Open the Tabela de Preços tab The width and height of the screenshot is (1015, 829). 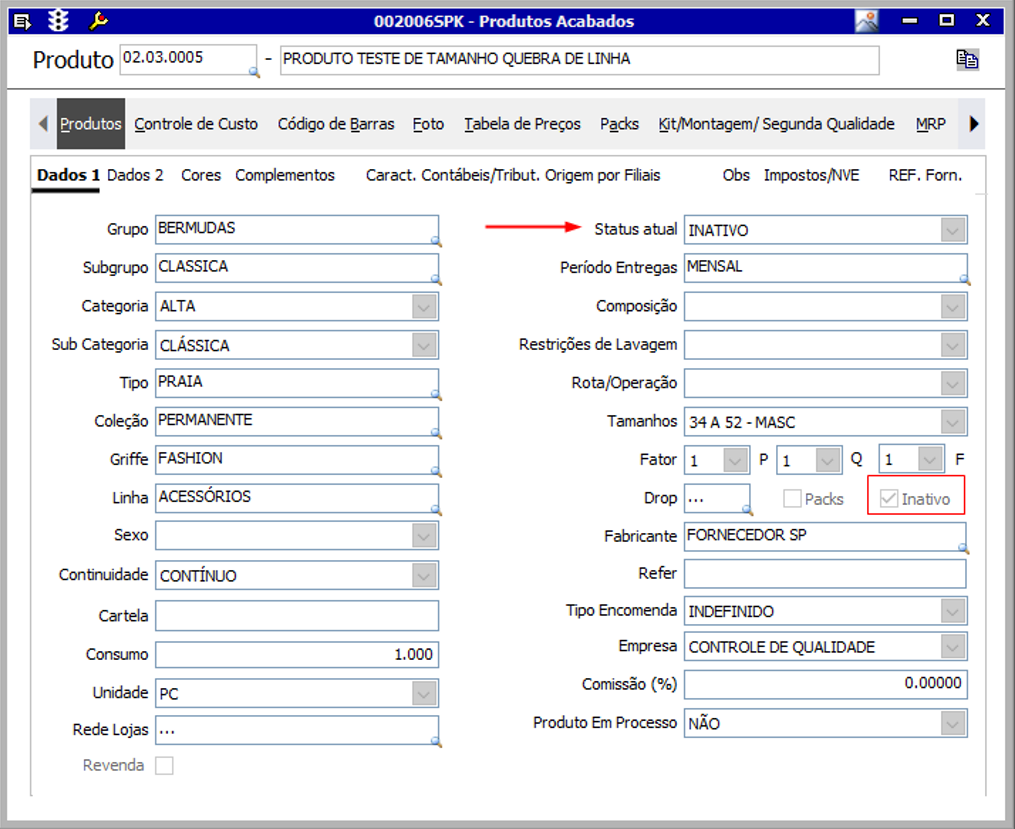click(522, 124)
